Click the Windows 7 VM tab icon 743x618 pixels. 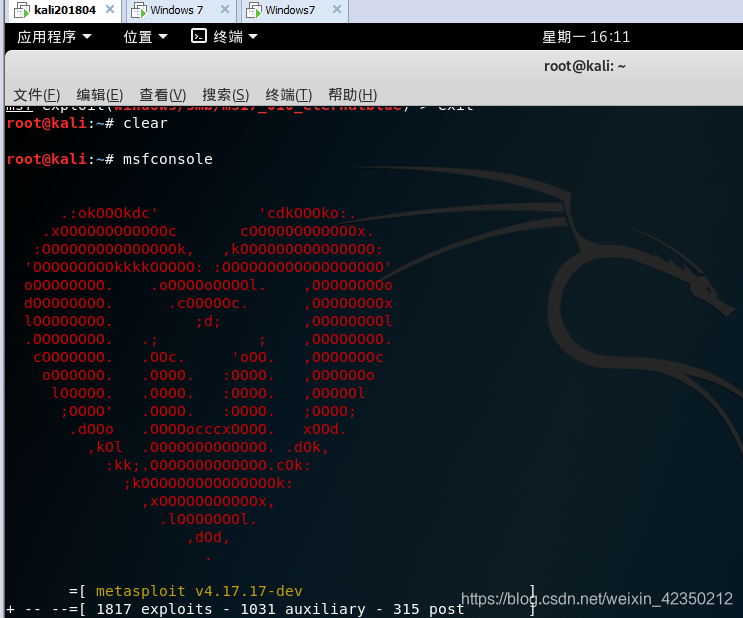point(138,10)
